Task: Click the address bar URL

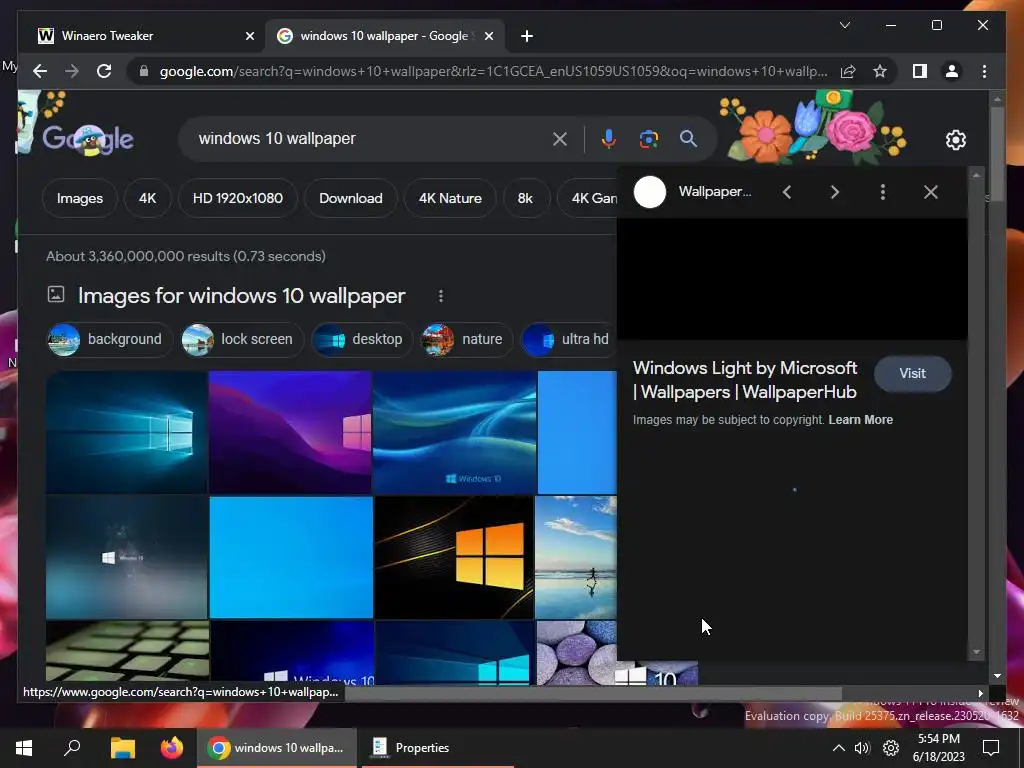Action: point(493,71)
